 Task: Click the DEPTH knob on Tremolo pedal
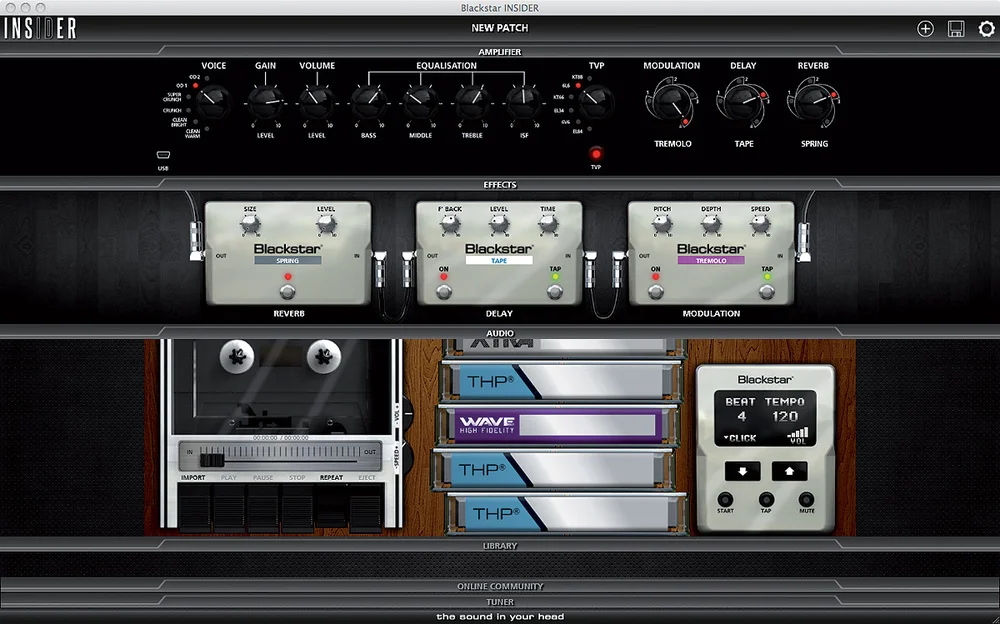point(711,224)
